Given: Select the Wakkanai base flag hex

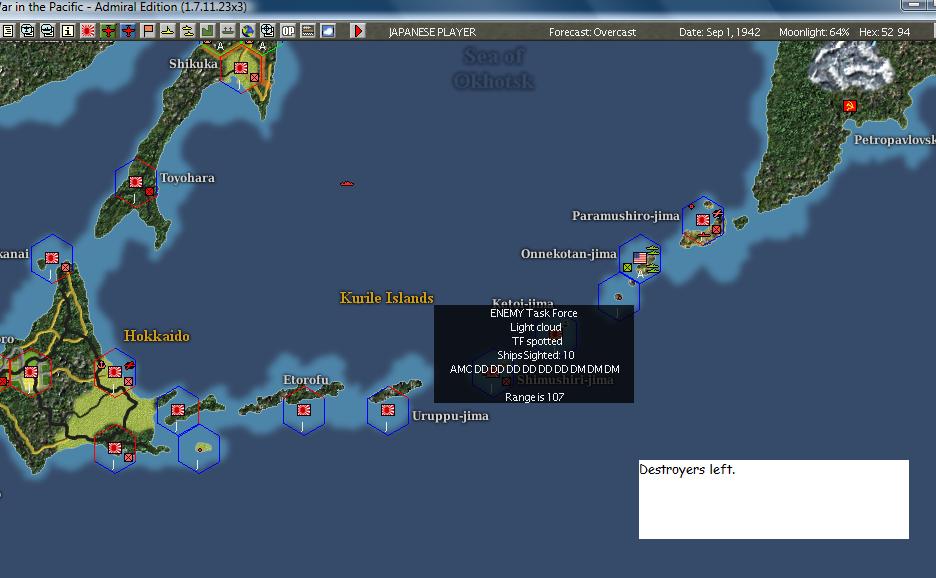Looking at the screenshot, I should (x=52, y=258).
